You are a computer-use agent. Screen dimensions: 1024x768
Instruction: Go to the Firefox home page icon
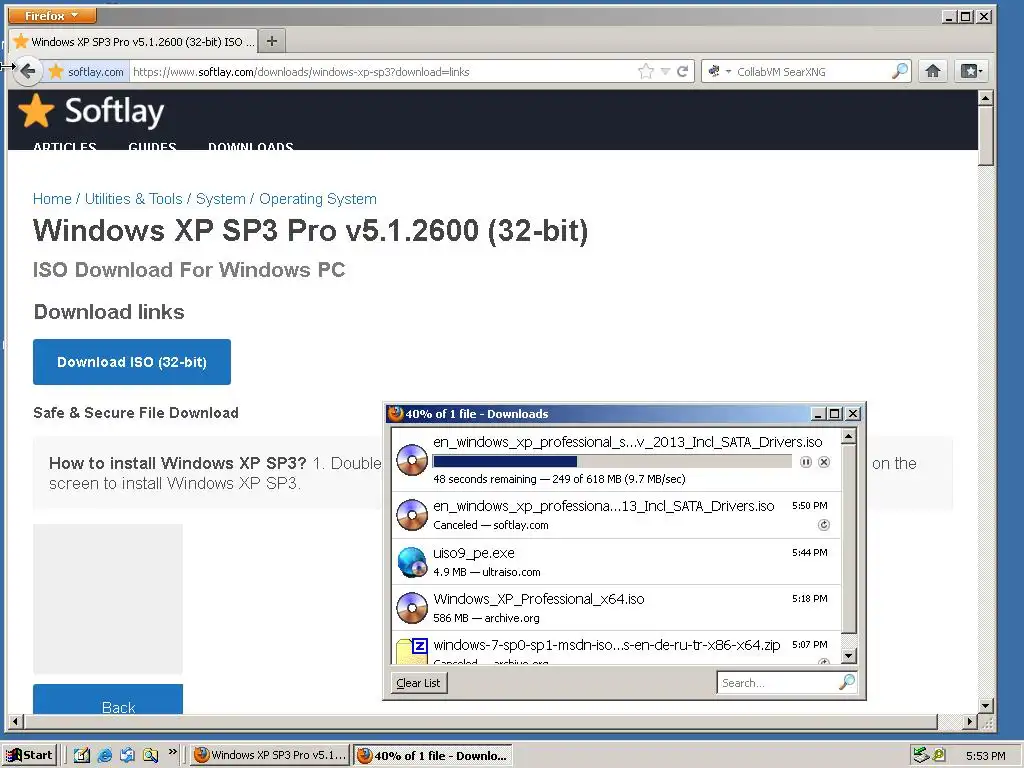[x=933, y=71]
